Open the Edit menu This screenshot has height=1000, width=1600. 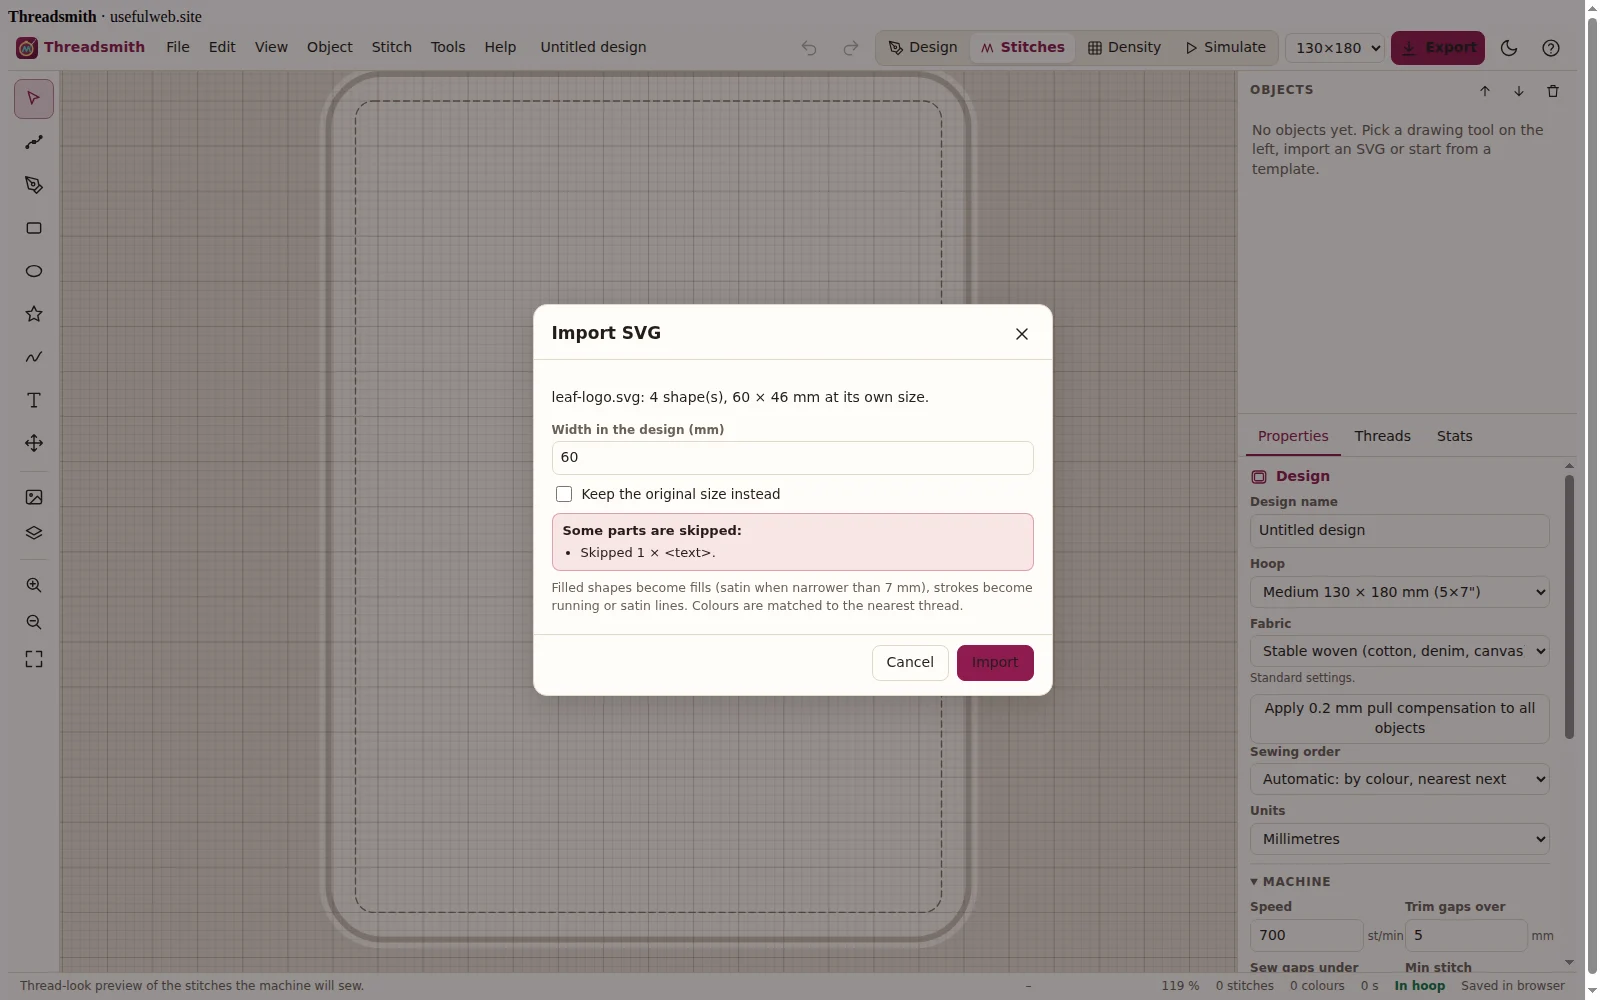(222, 47)
